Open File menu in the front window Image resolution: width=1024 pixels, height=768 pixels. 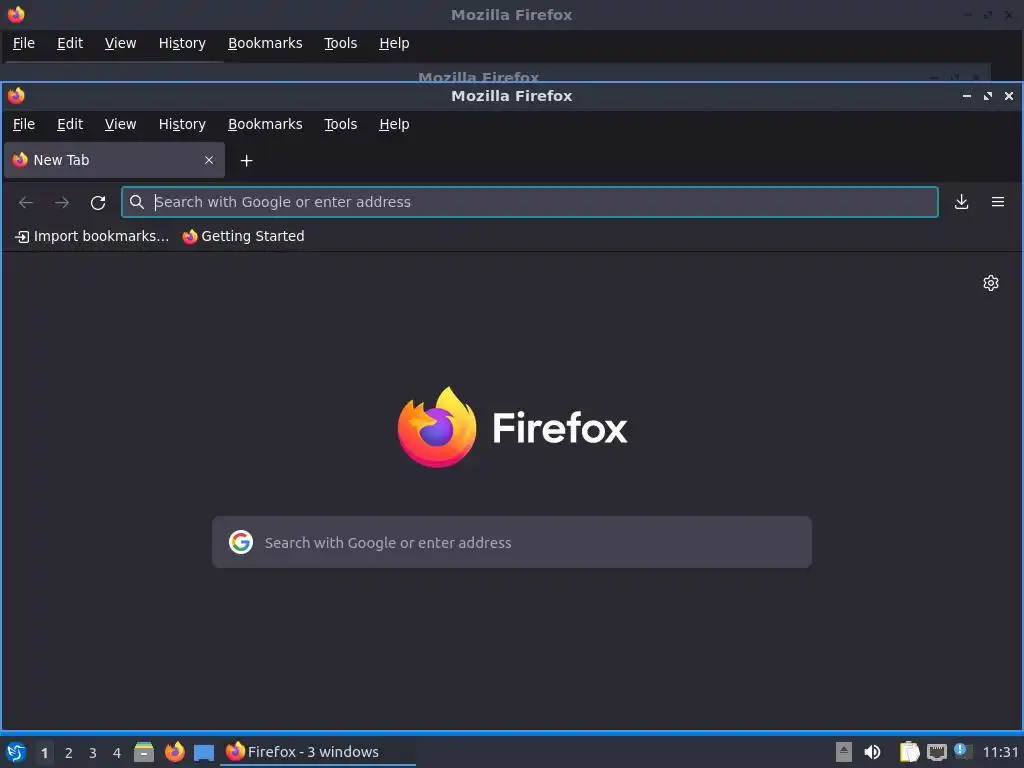pos(24,124)
